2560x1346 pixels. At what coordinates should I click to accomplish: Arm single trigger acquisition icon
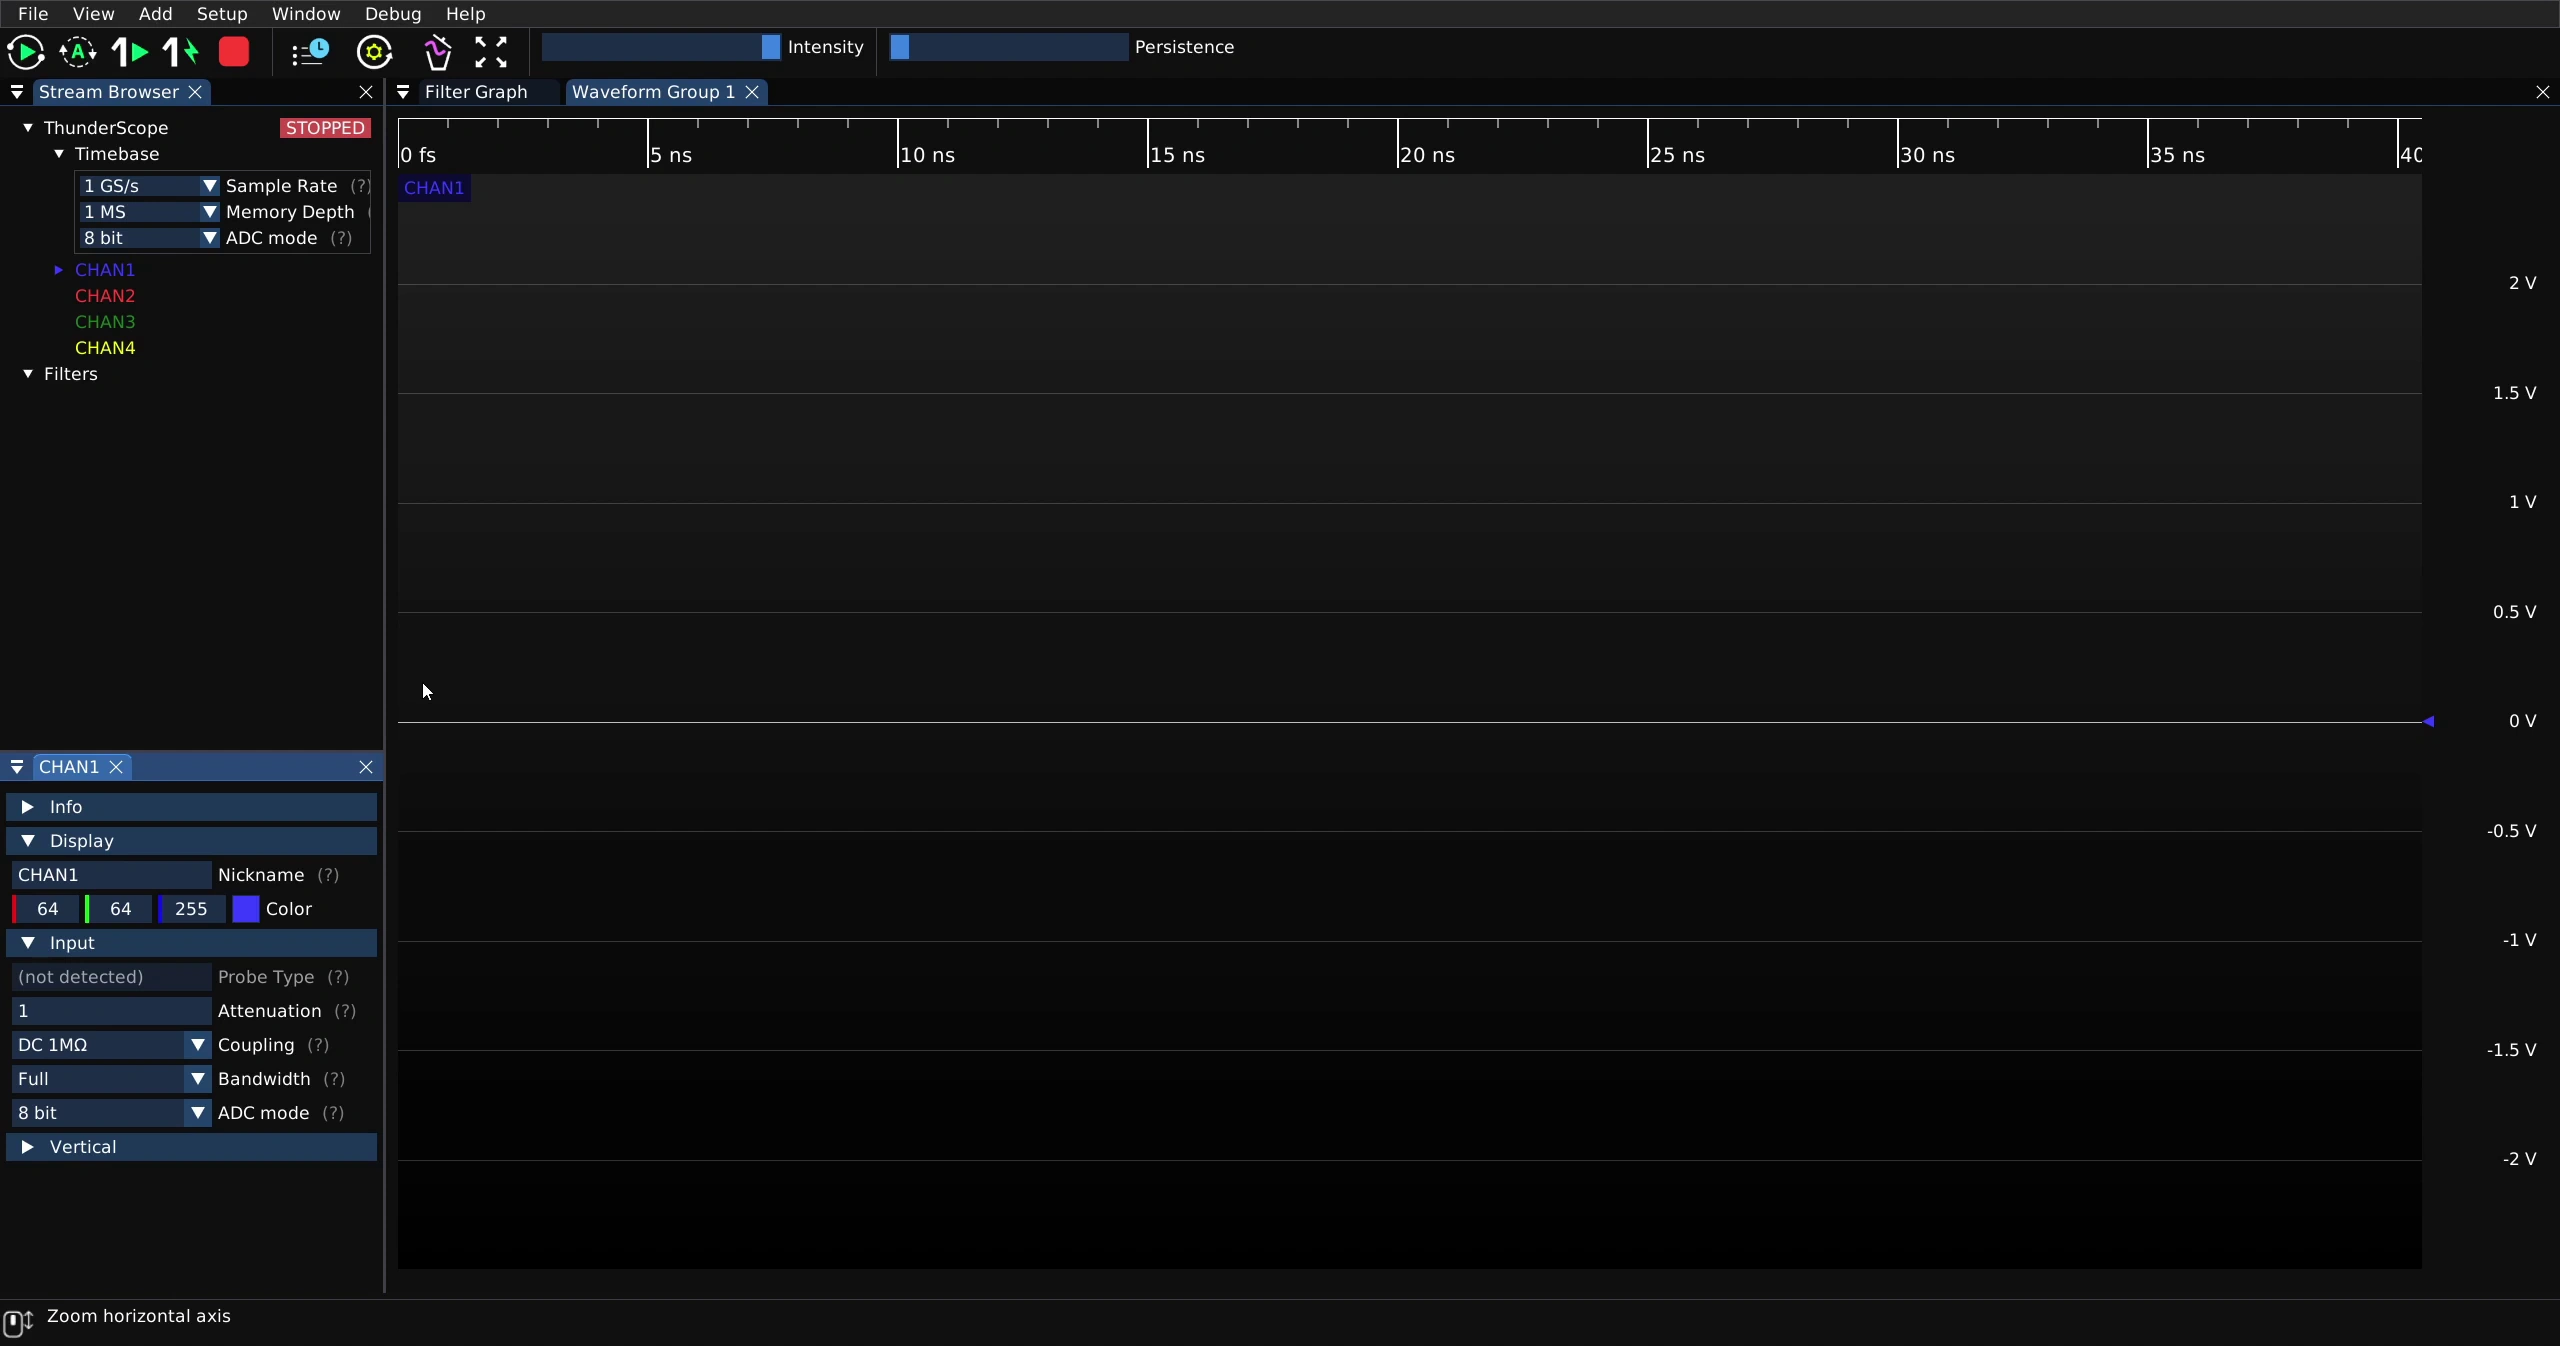point(130,52)
